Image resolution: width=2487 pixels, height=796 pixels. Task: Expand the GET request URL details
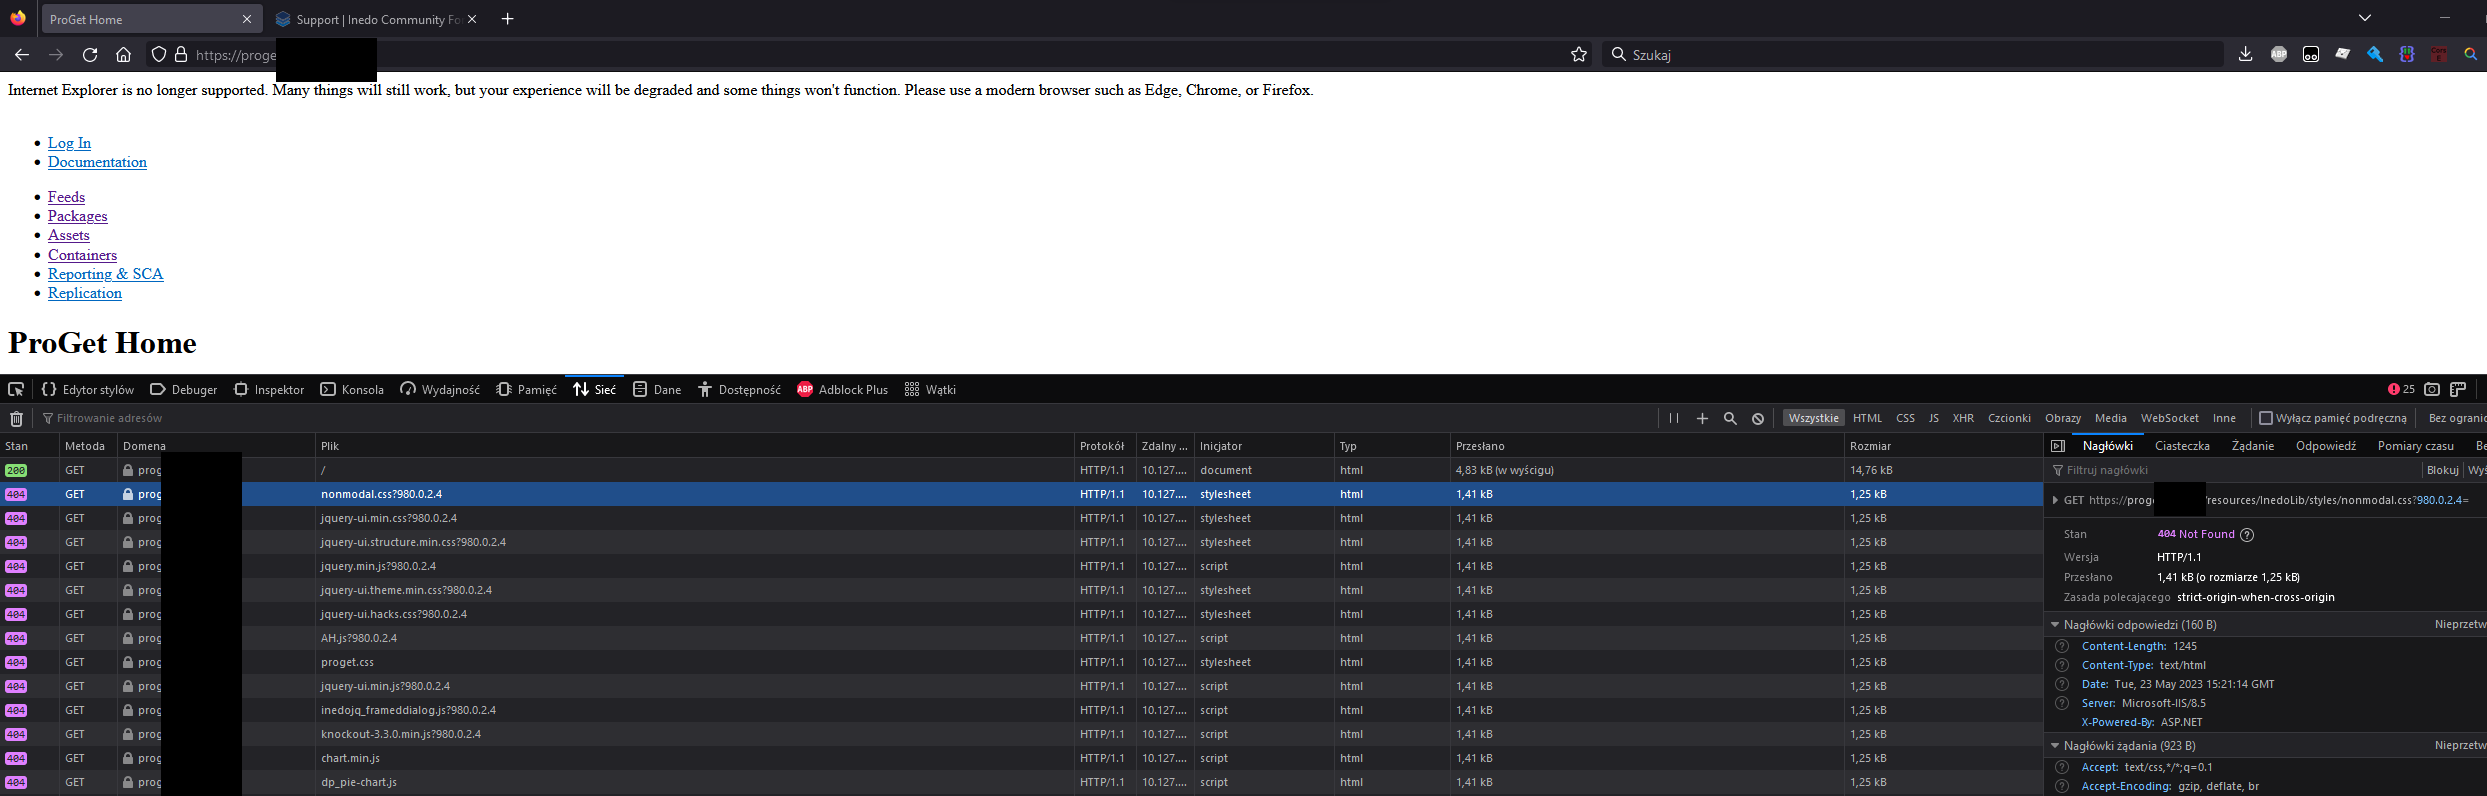2055,500
